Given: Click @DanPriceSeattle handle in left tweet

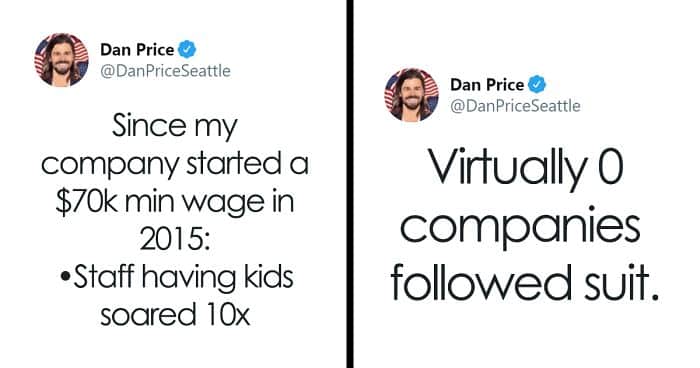Looking at the screenshot, I should click(x=166, y=71).
